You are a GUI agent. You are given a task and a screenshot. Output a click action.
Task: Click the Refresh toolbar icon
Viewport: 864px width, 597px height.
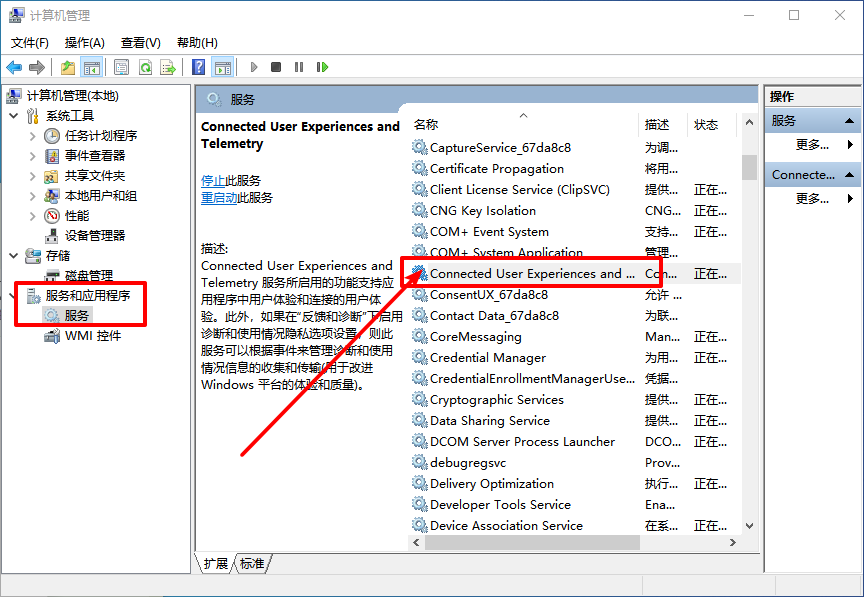(x=145, y=67)
